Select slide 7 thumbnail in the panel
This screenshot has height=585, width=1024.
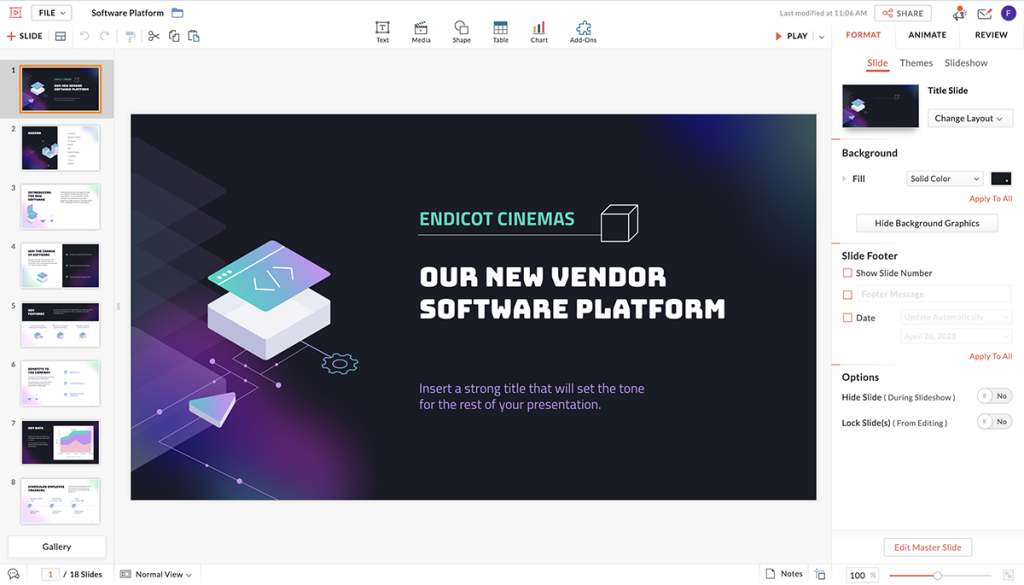point(61,441)
